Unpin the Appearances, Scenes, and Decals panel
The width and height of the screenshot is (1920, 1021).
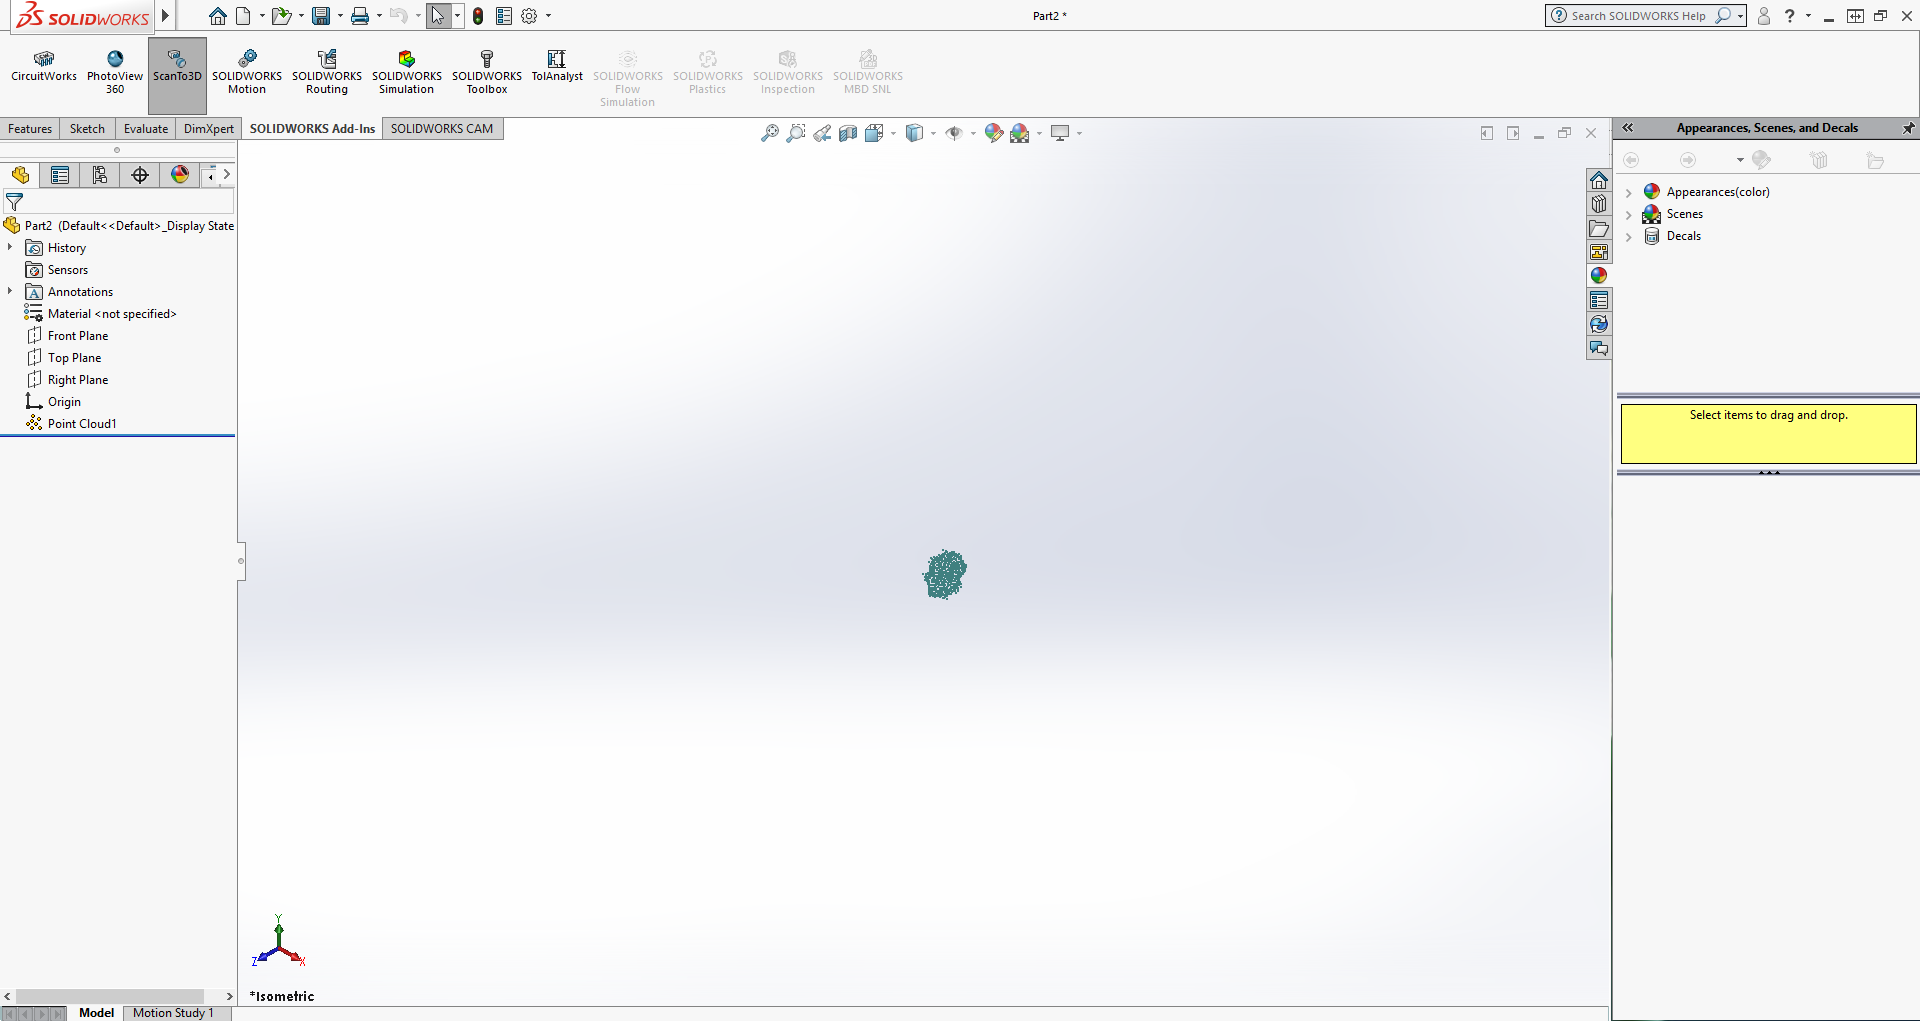(1908, 128)
